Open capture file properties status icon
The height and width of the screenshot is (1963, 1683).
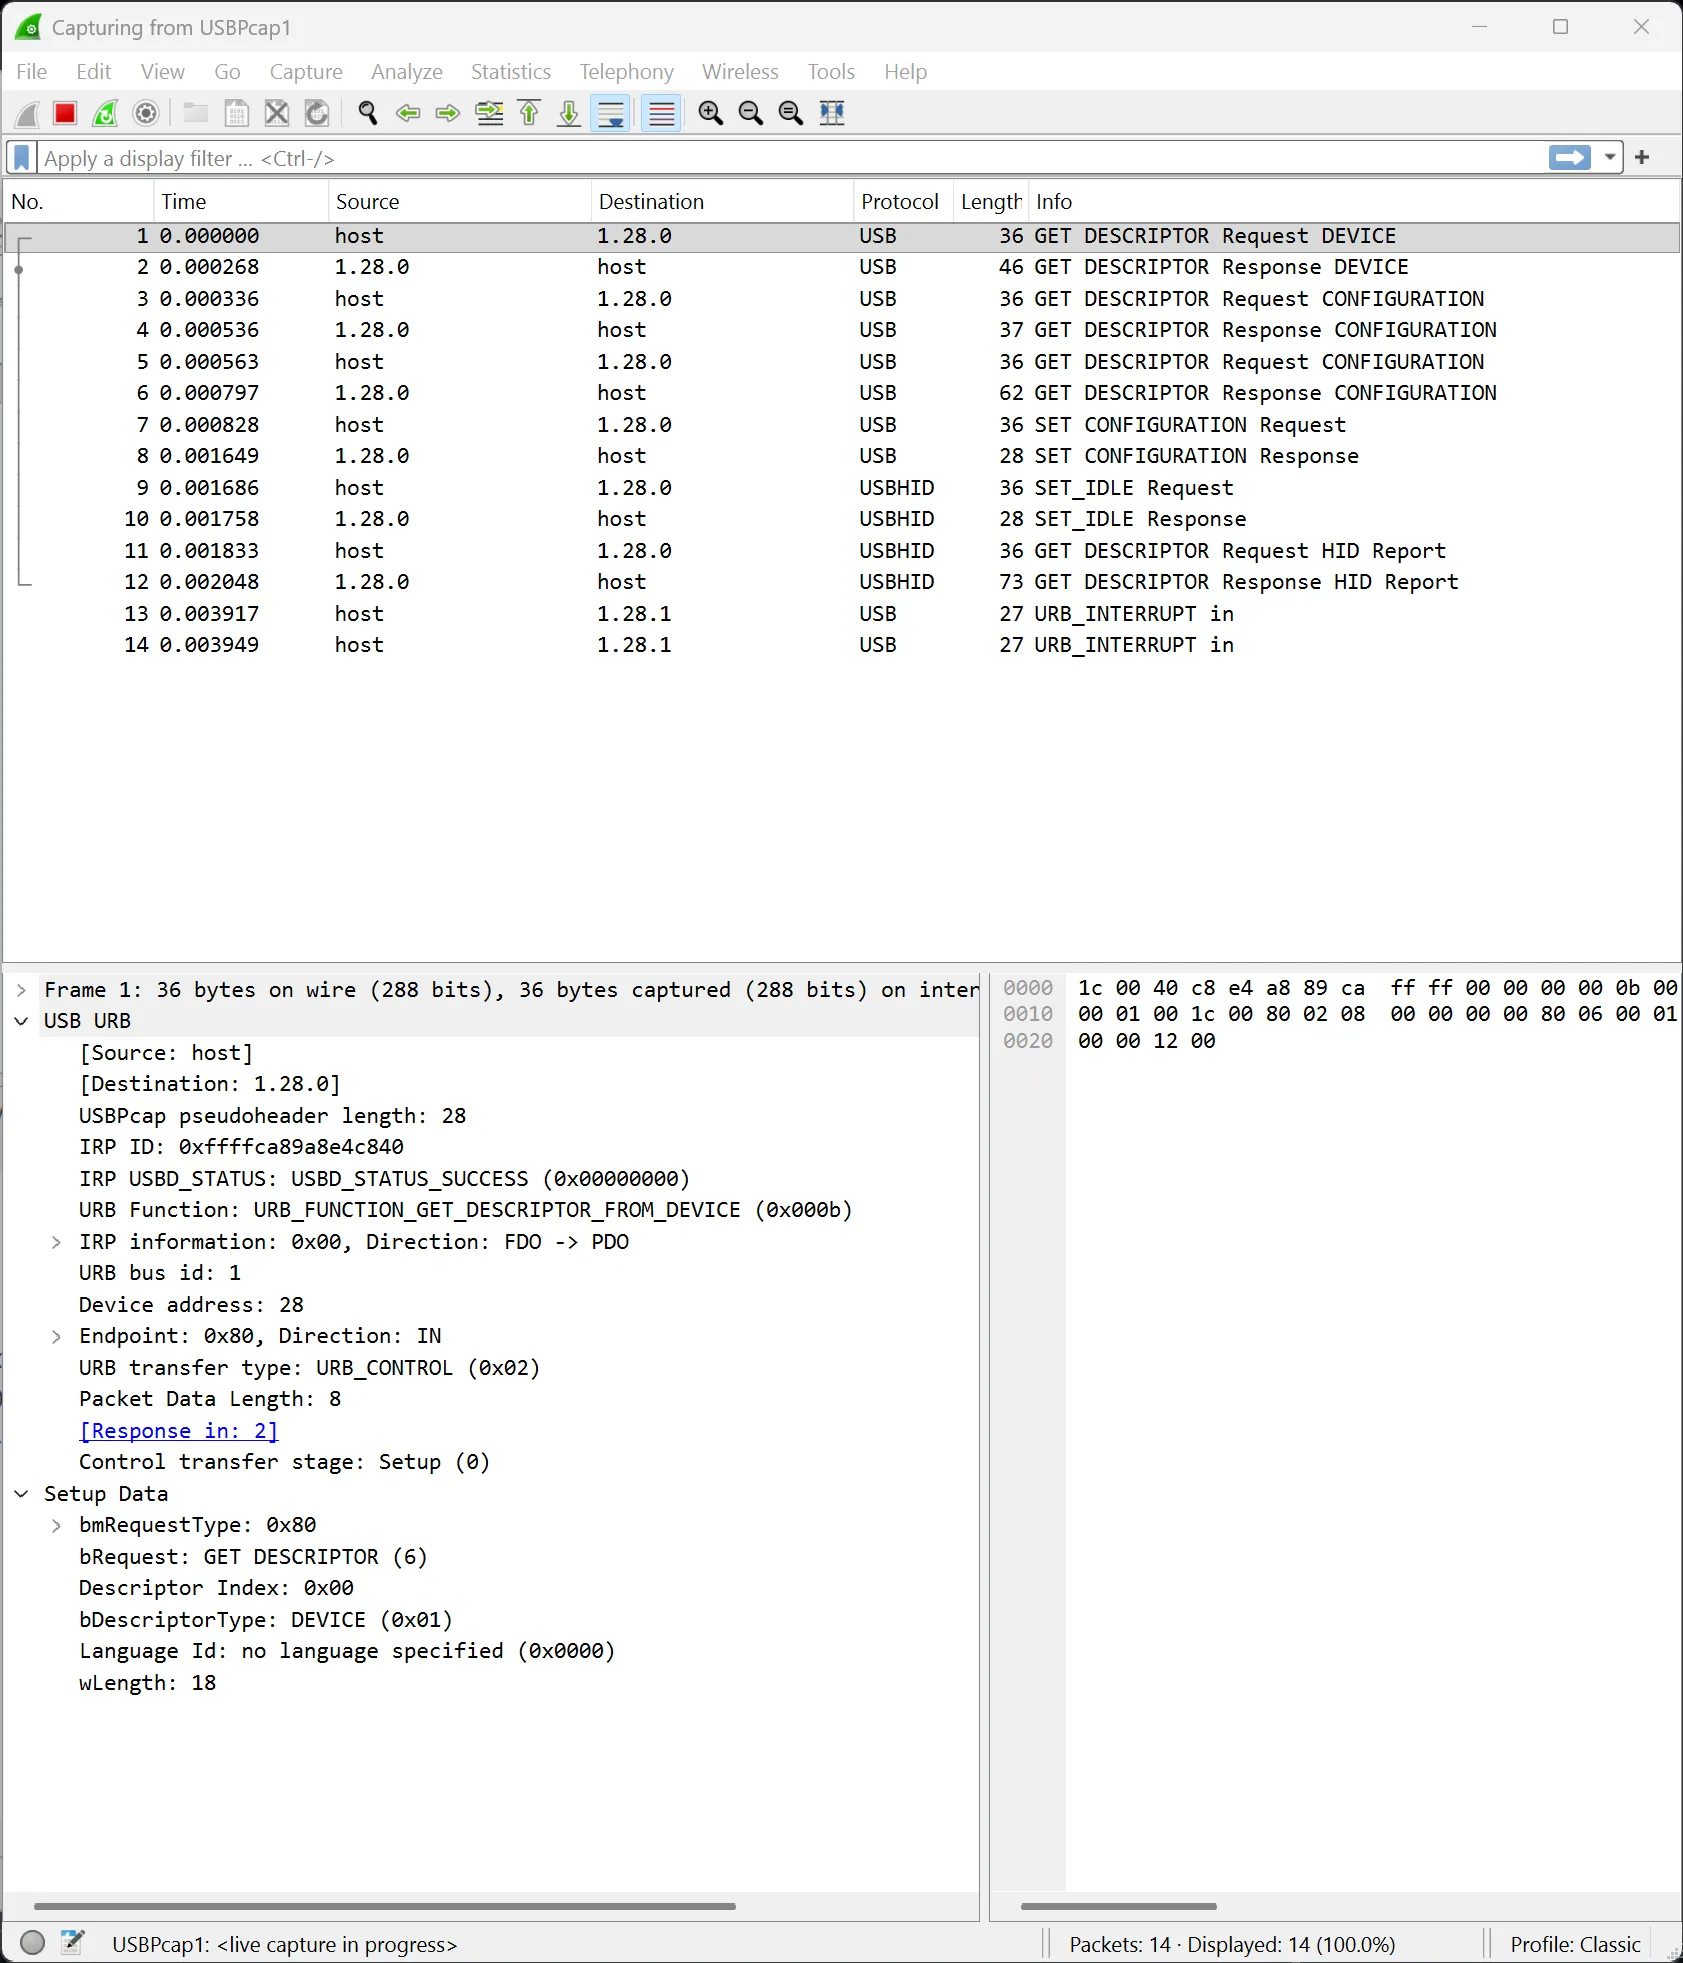[x=73, y=1943]
